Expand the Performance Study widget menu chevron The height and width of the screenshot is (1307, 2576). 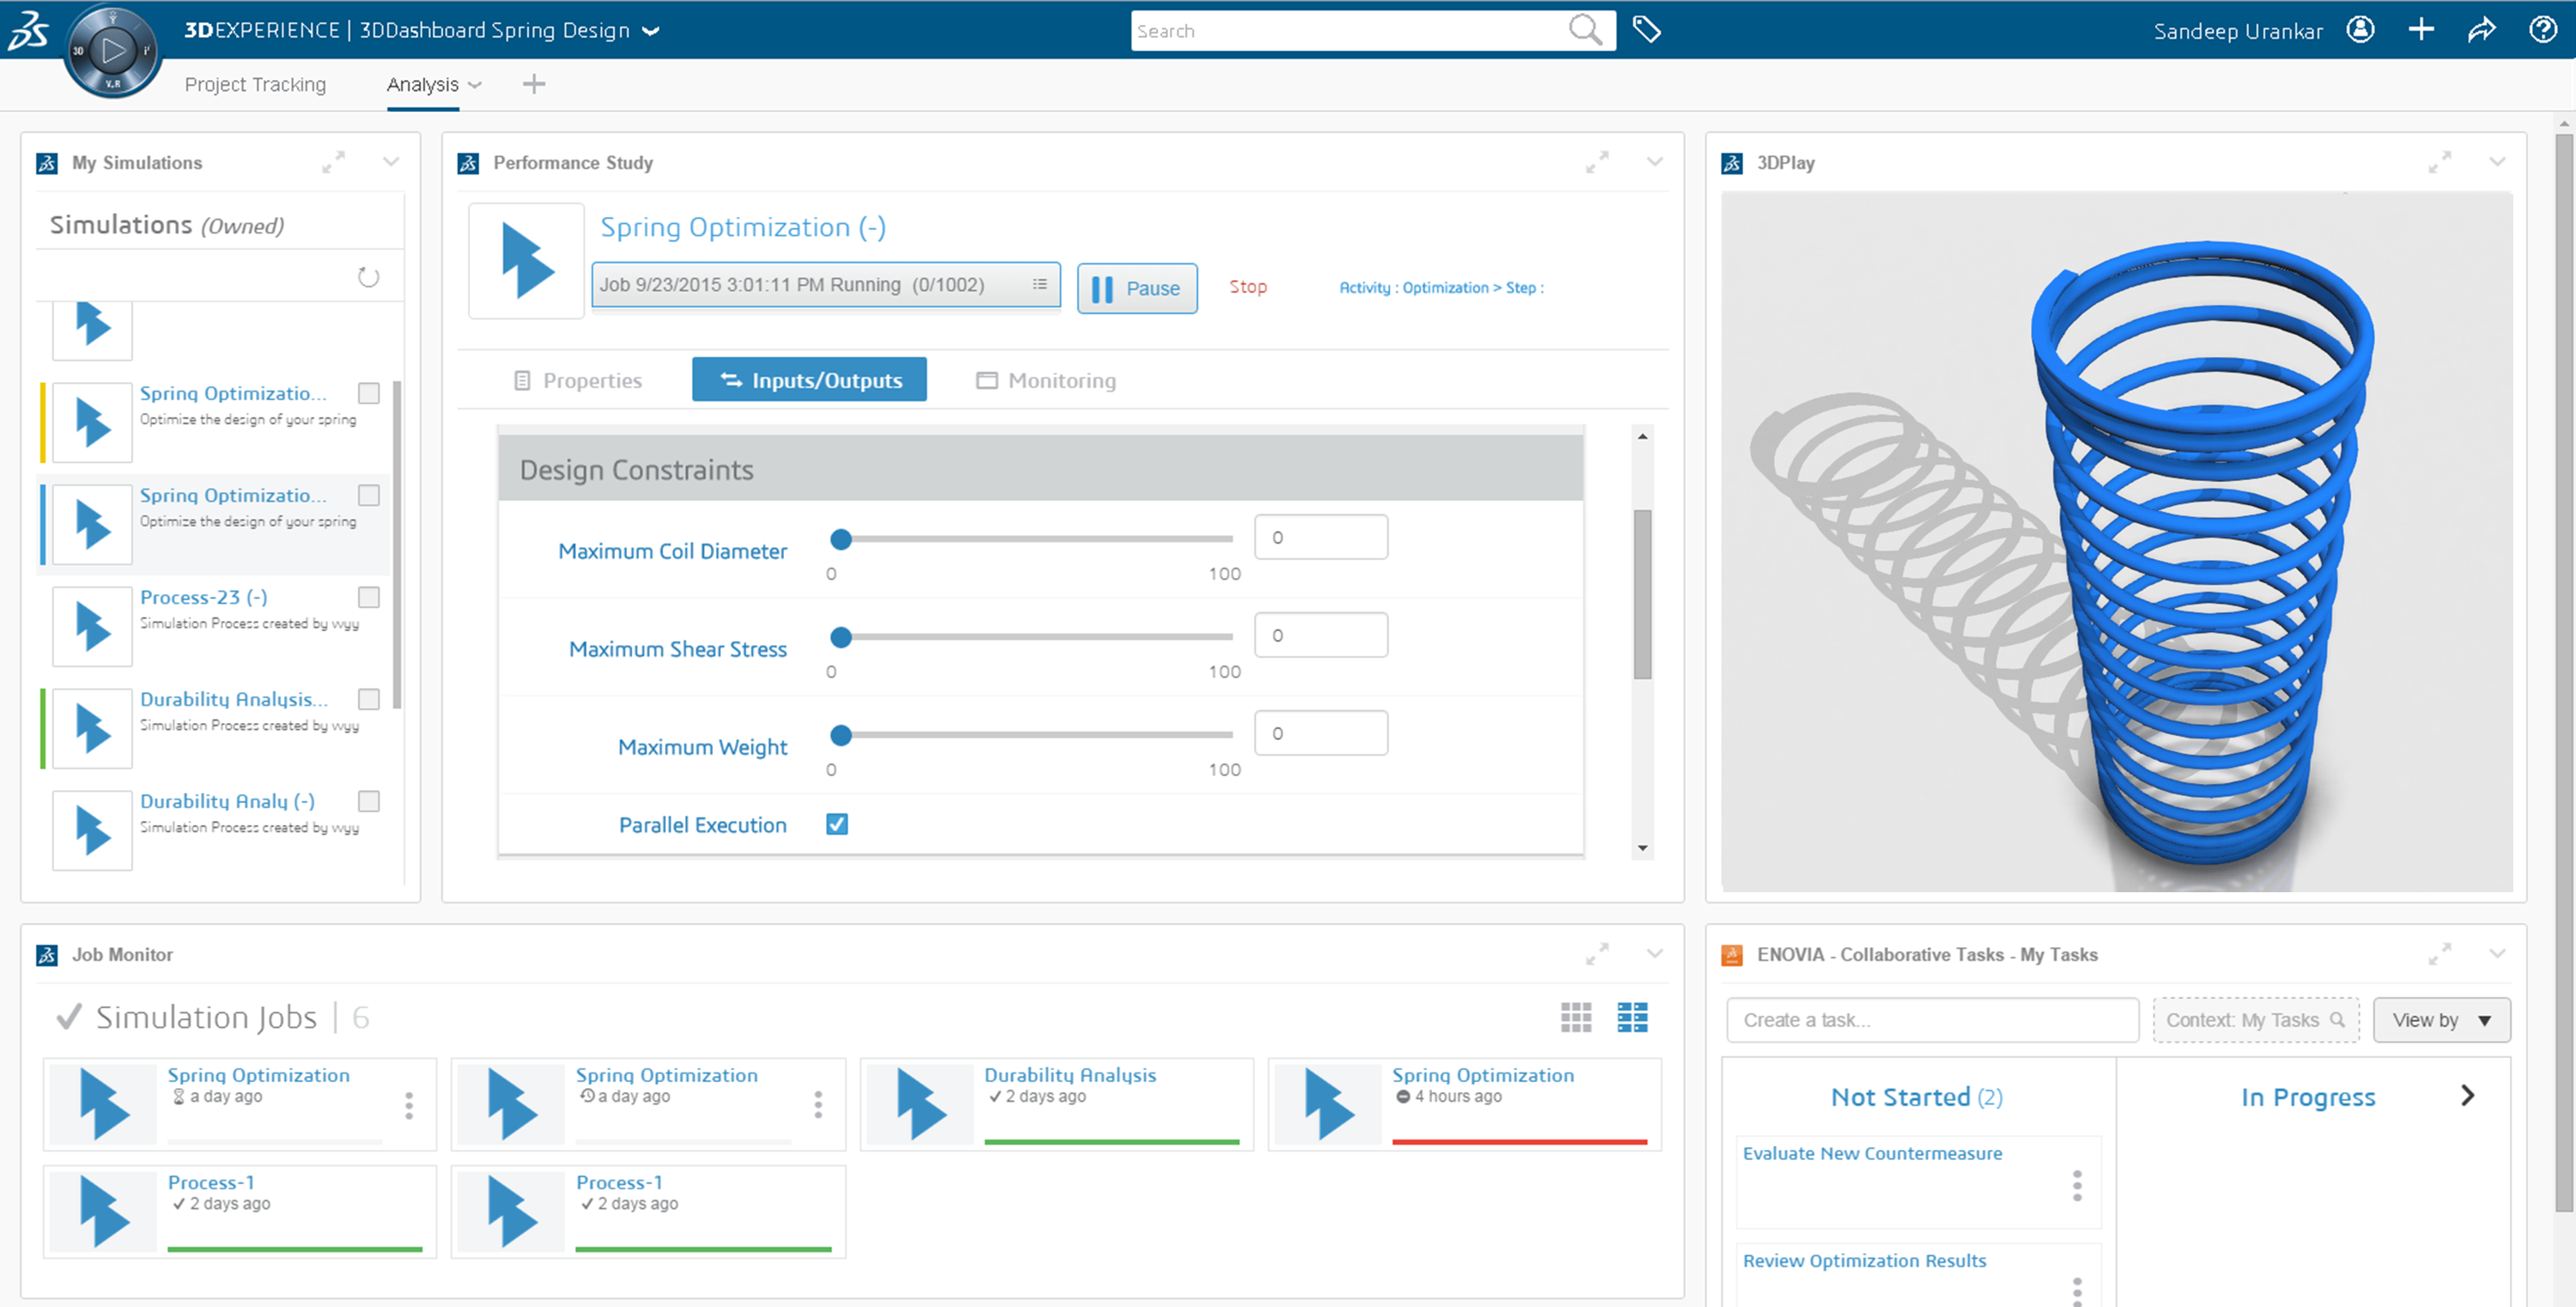coord(1655,162)
